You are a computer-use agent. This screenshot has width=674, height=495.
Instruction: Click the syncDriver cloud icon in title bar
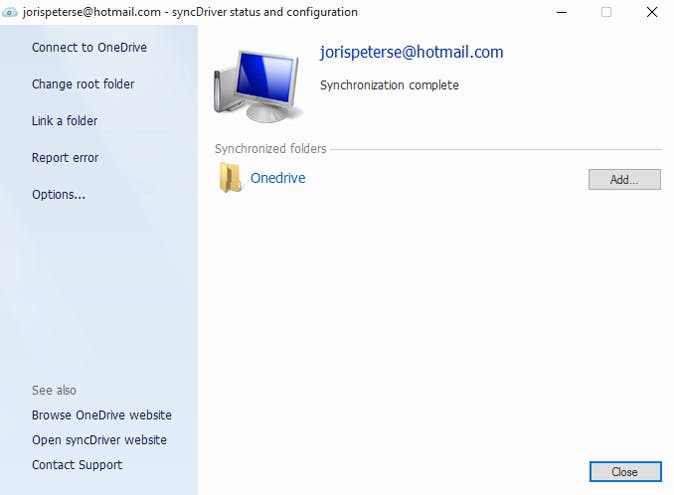pyautogui.click(x=9, y=12)
